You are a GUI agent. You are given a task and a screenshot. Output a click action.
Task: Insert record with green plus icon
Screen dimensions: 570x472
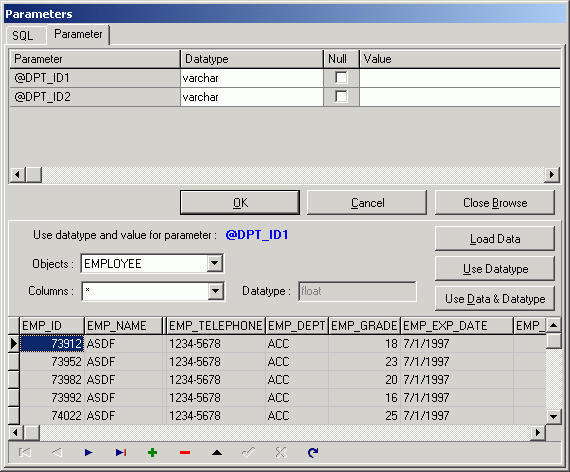[x=153, y=452]
